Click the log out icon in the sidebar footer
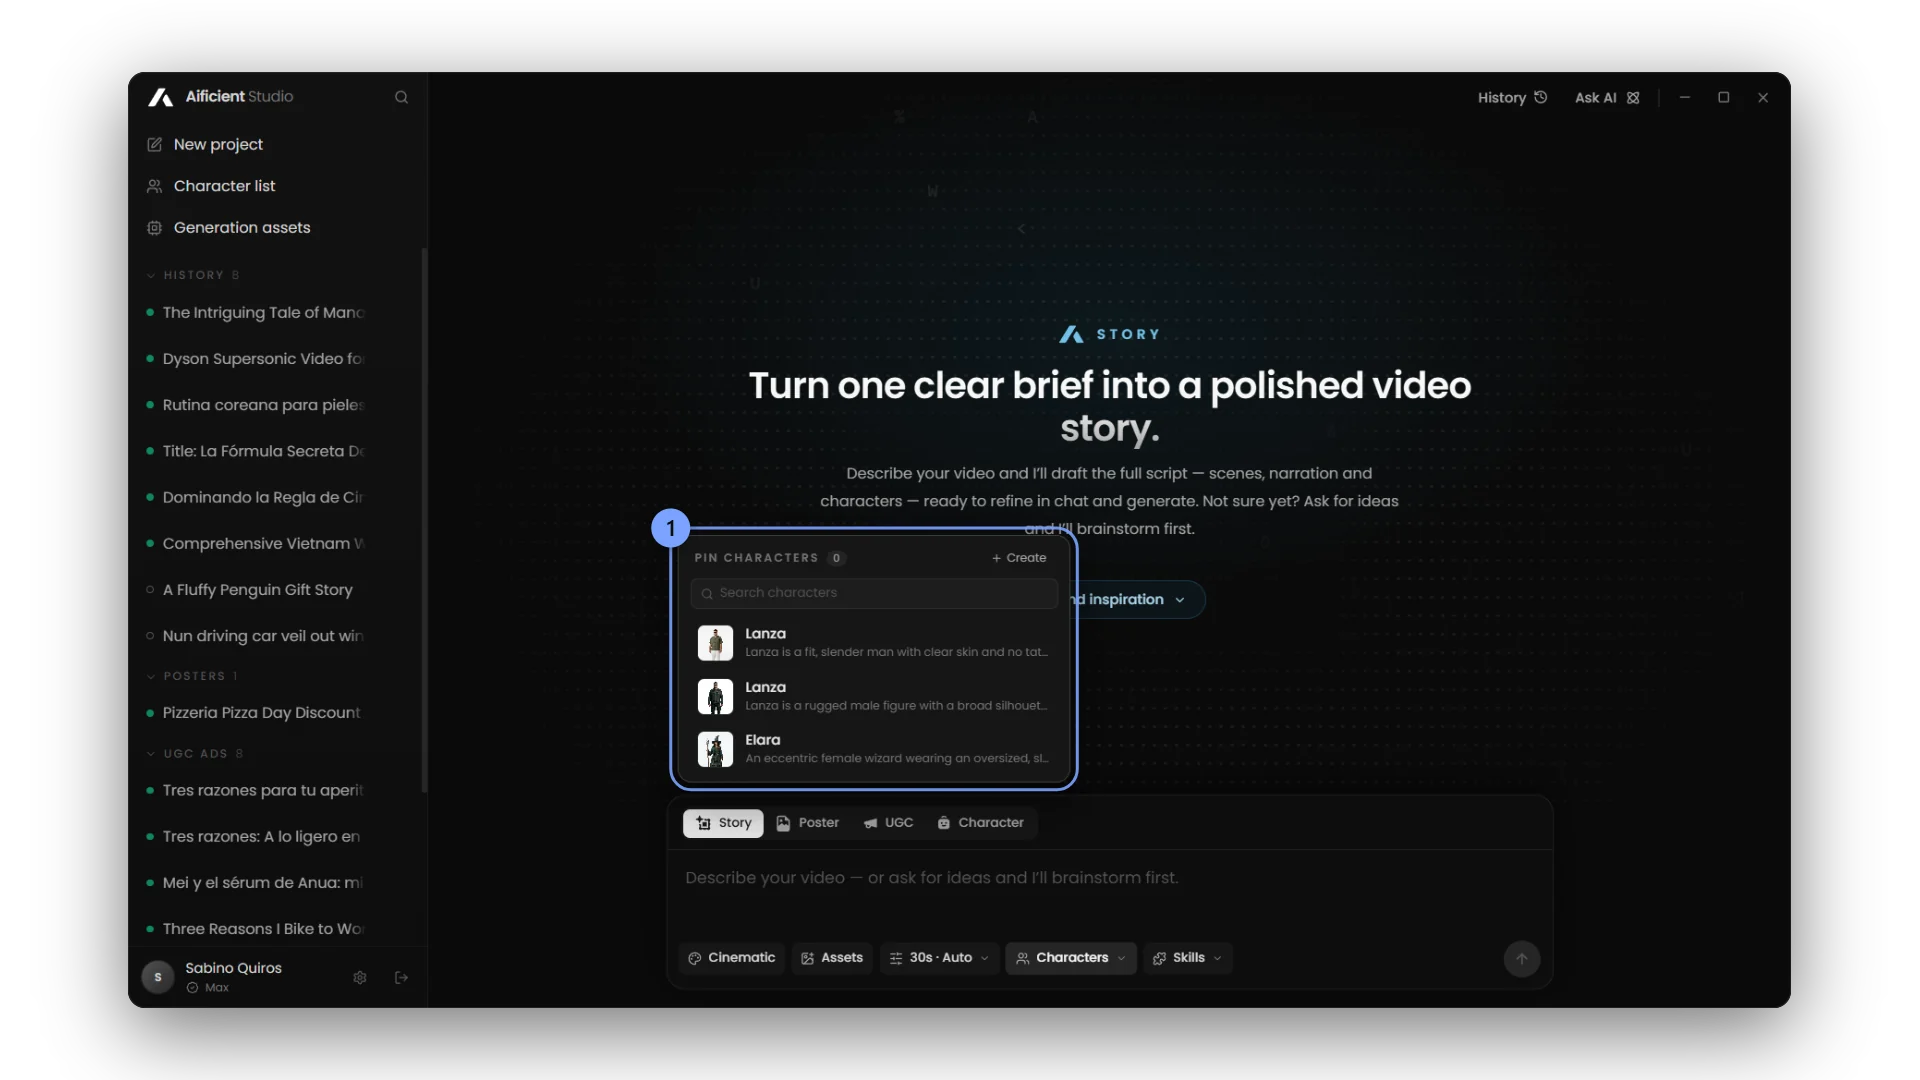 (x=402, y=978)
